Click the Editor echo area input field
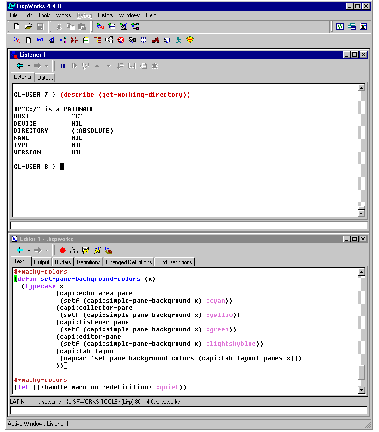The image size is (379, 432). click(x=189, y=410)
